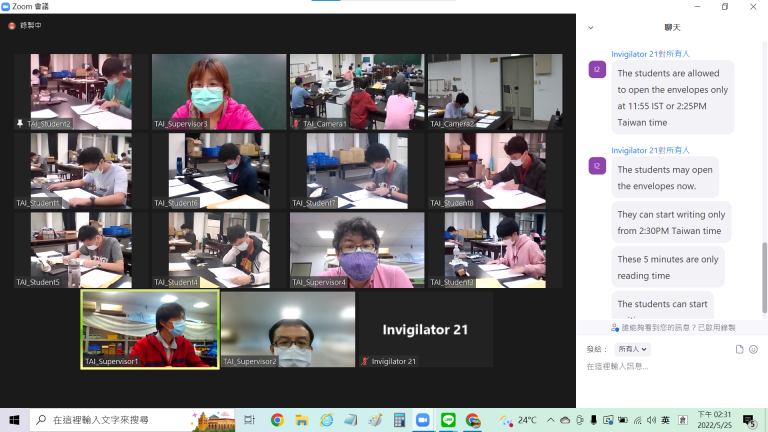Image resolution: width=768 pixels, height=432 pixels.
Task: Collapse the chat panel using the chevron
Action: [591, 28]
